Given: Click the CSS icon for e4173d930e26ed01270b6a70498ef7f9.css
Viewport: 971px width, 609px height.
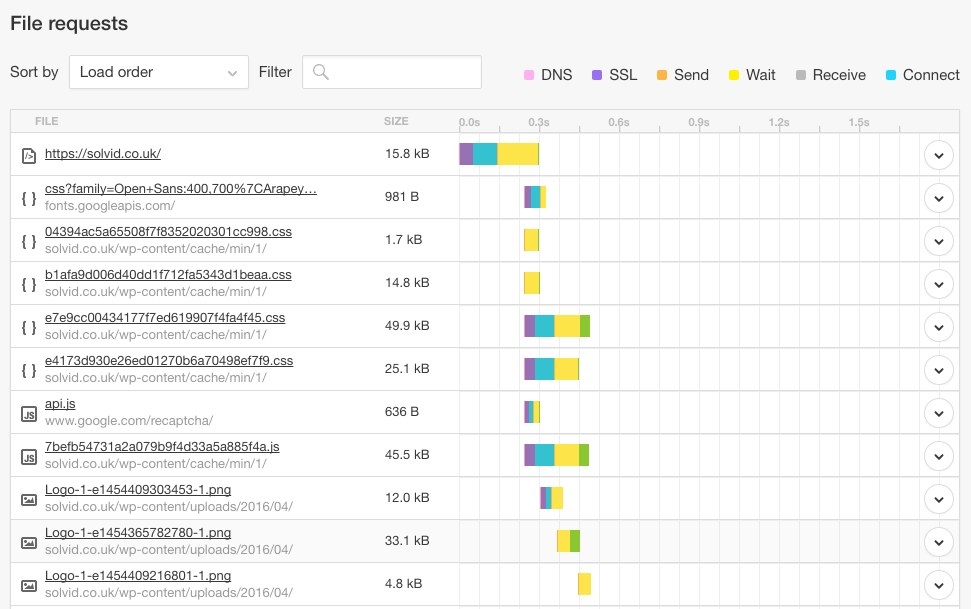Looking at the screenshot, I should click(x=28, y=370).
